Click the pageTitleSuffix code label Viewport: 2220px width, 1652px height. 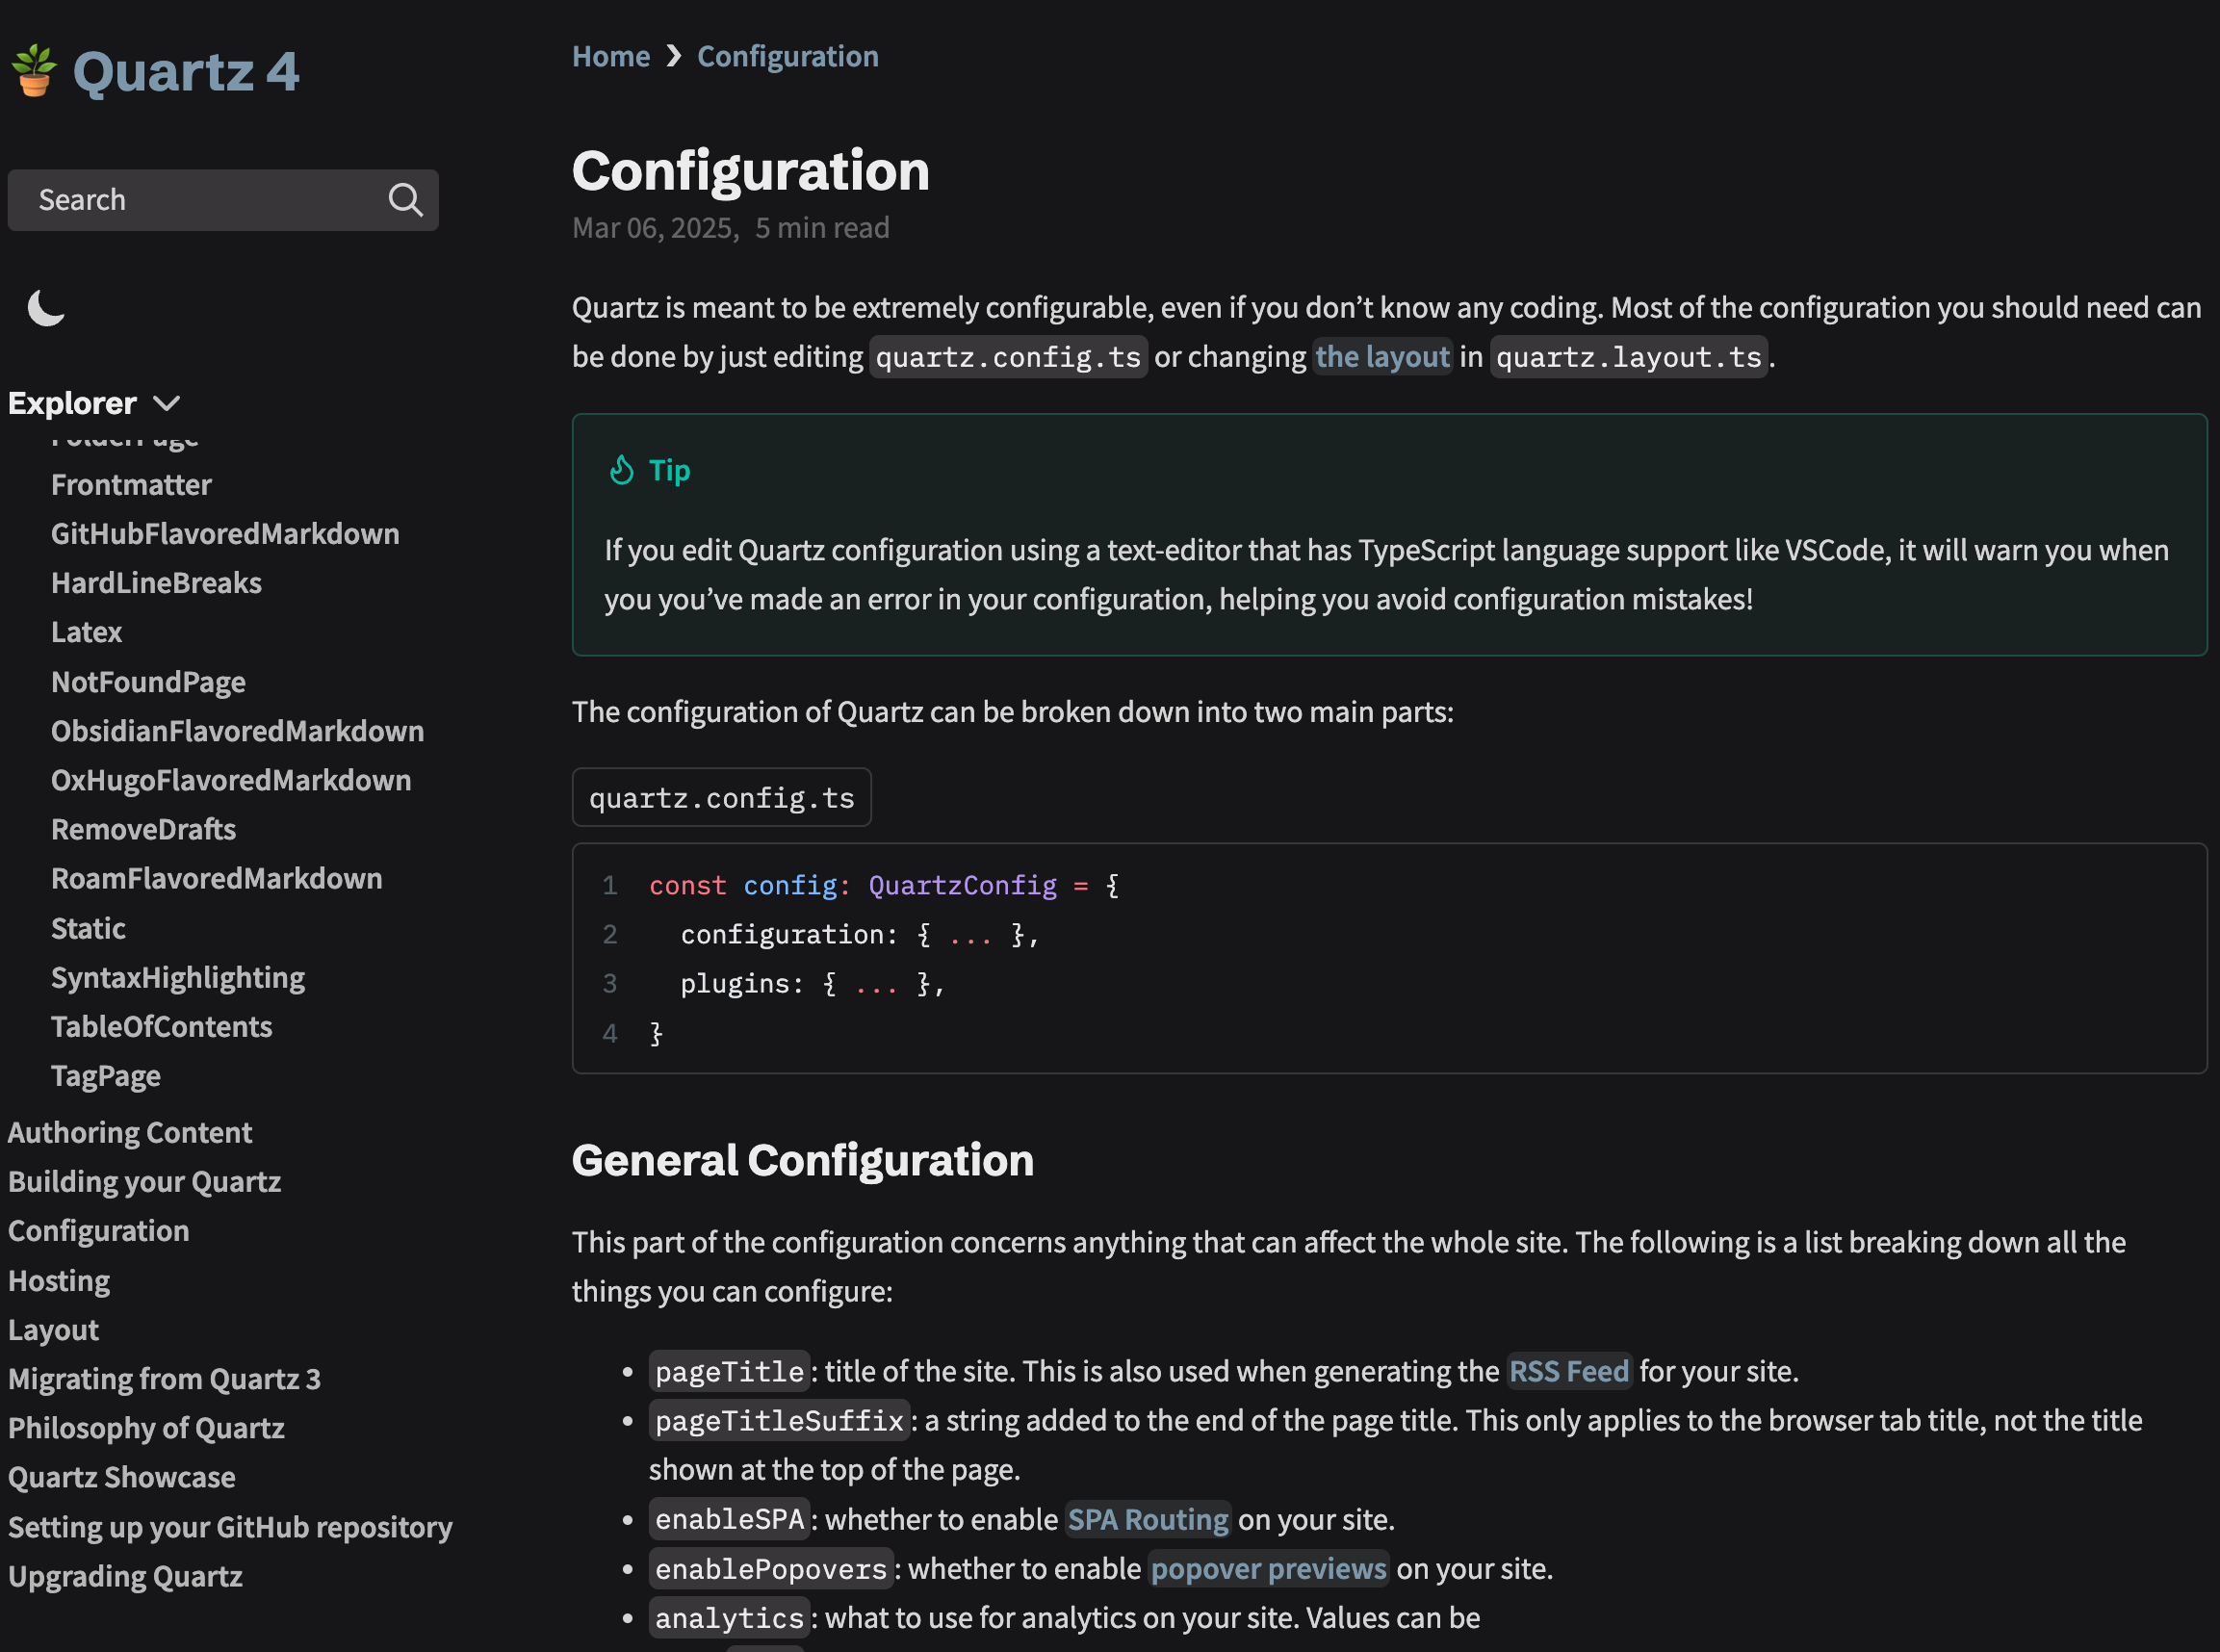(x=779, y=1420)
